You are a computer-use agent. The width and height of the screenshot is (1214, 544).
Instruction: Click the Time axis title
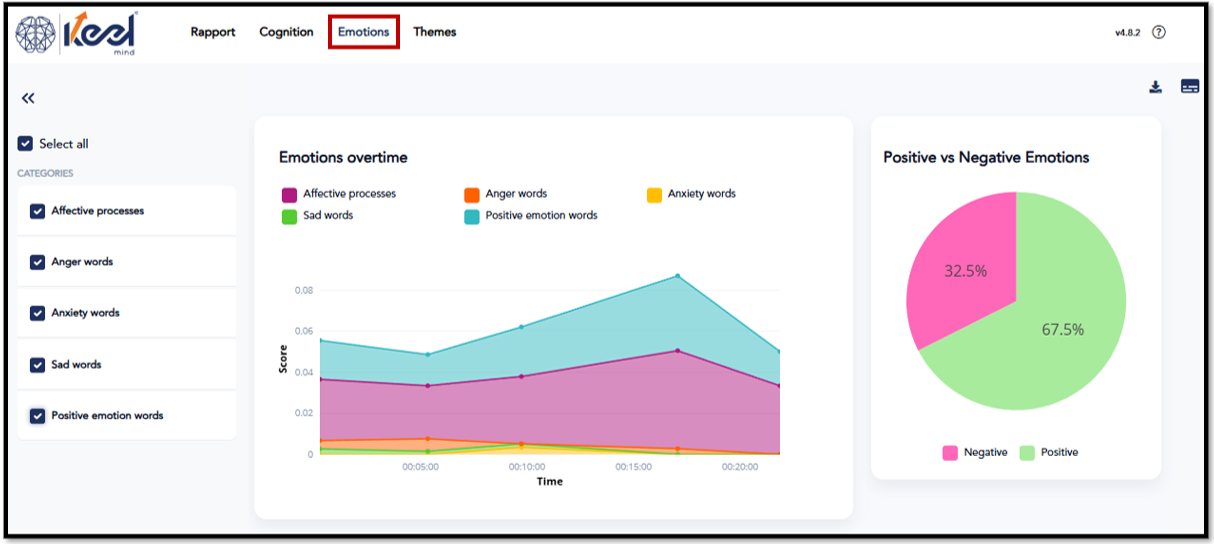coord(550,482)
